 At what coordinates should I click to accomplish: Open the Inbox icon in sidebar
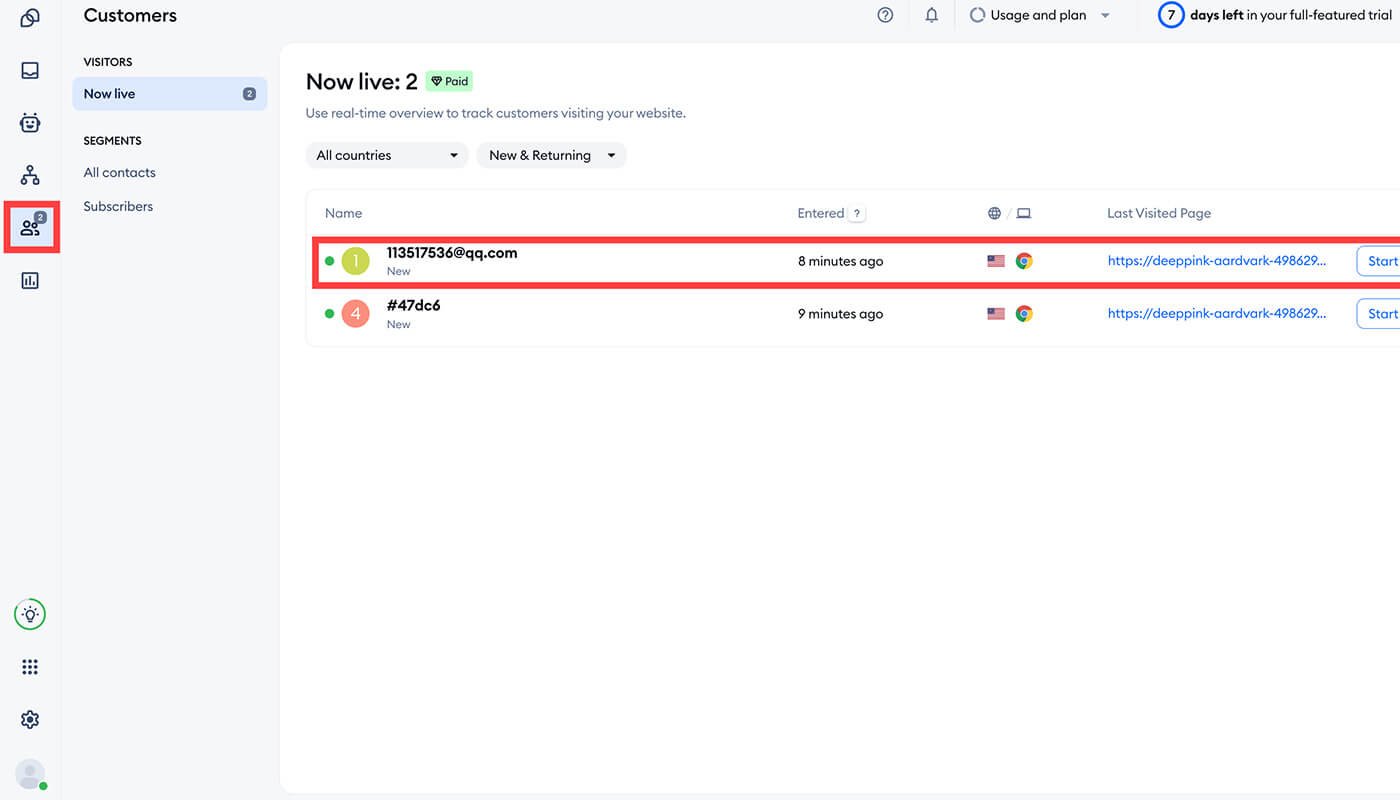(x=30, y=71)
